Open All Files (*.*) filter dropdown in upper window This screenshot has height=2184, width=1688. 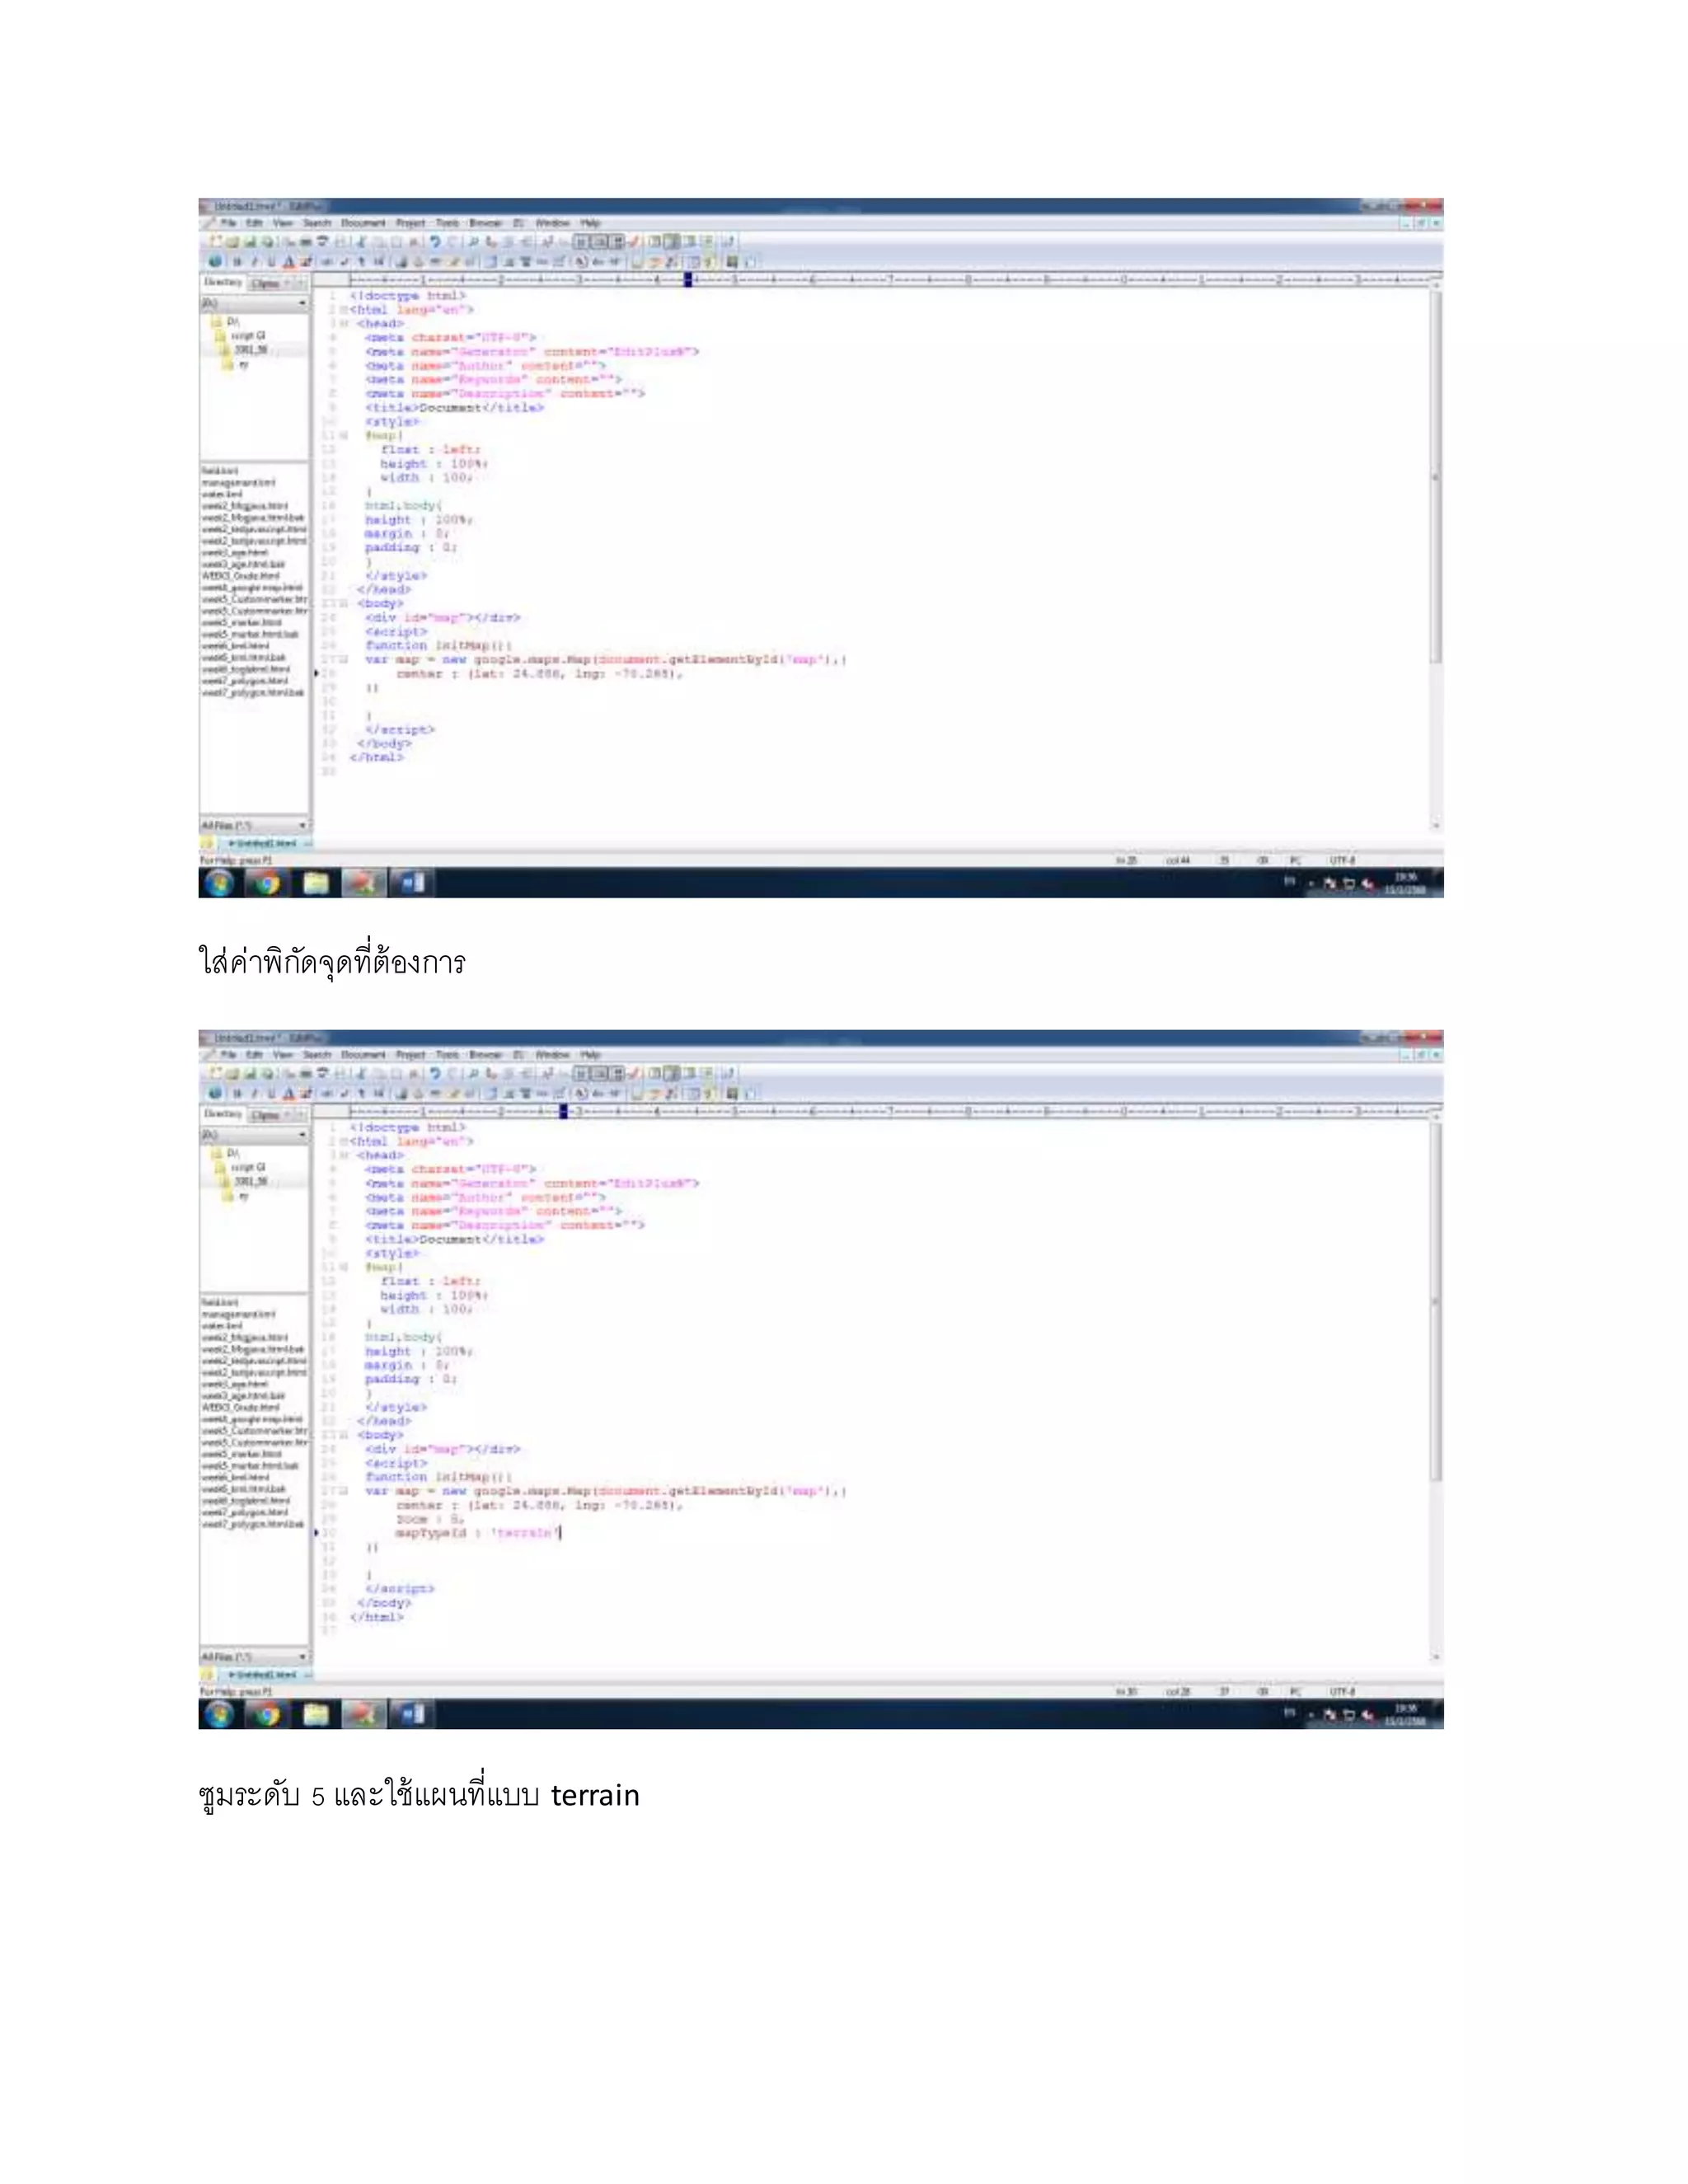tap(302, 826)
